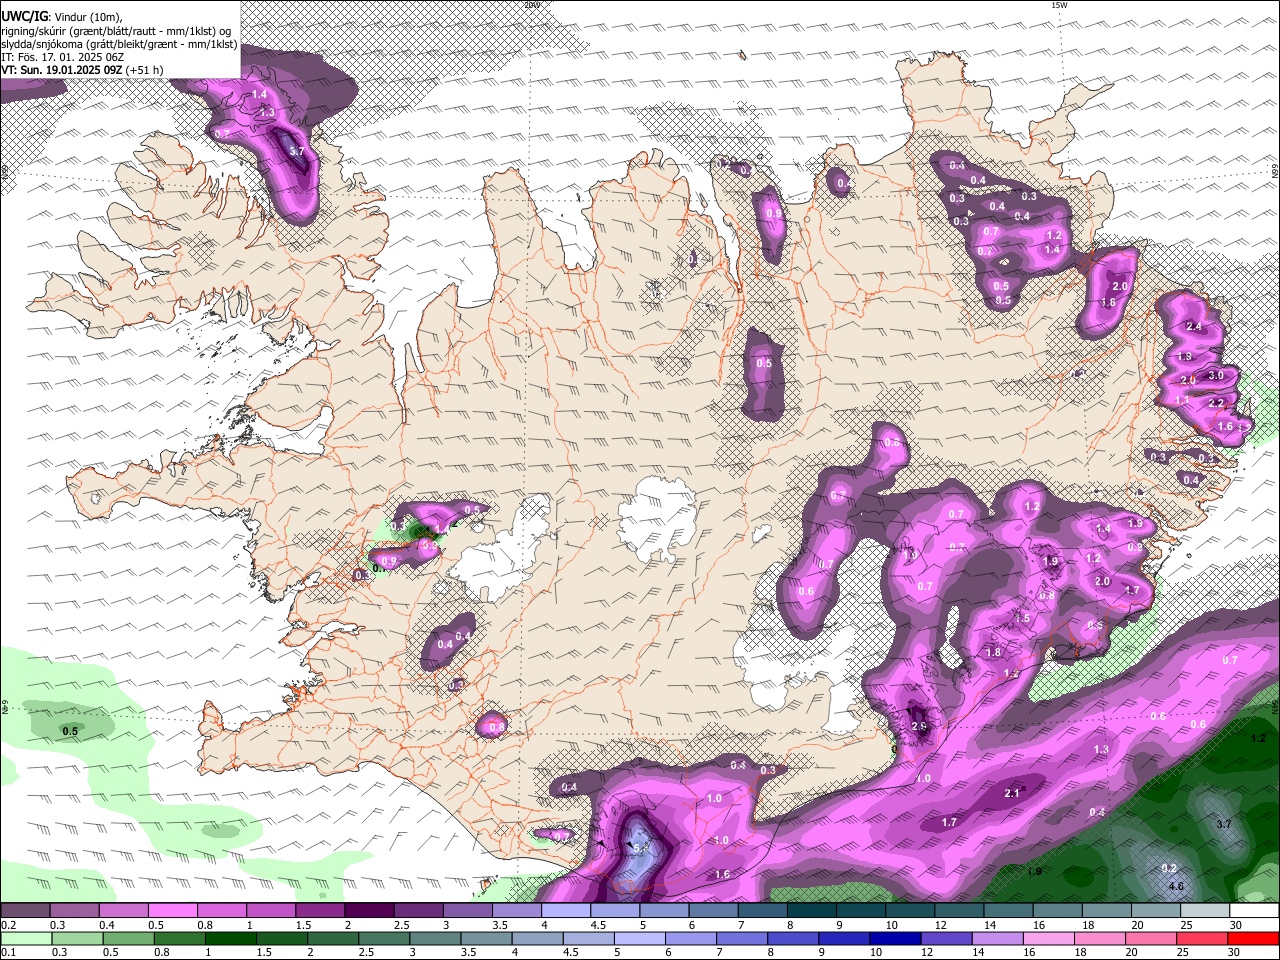Click the "3.0" value on the east coast
This screenshot has width=1280, height=960.
point(1216,376)
